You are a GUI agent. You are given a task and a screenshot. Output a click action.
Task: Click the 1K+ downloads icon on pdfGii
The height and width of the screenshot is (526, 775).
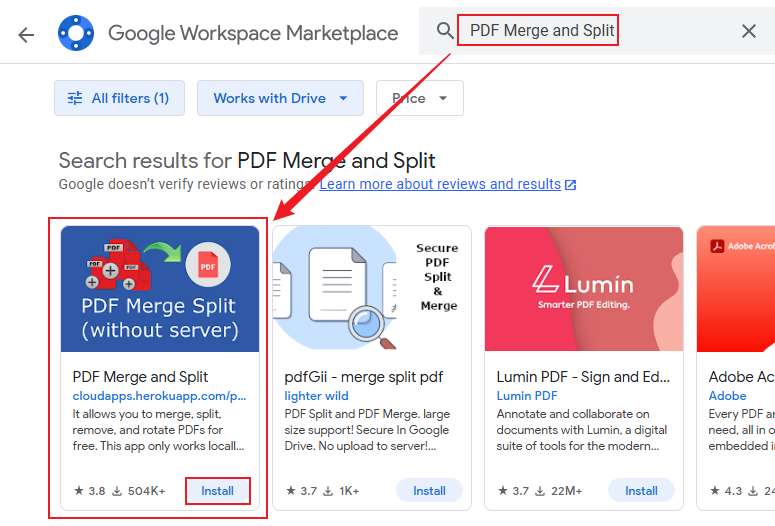click(328, 491)
